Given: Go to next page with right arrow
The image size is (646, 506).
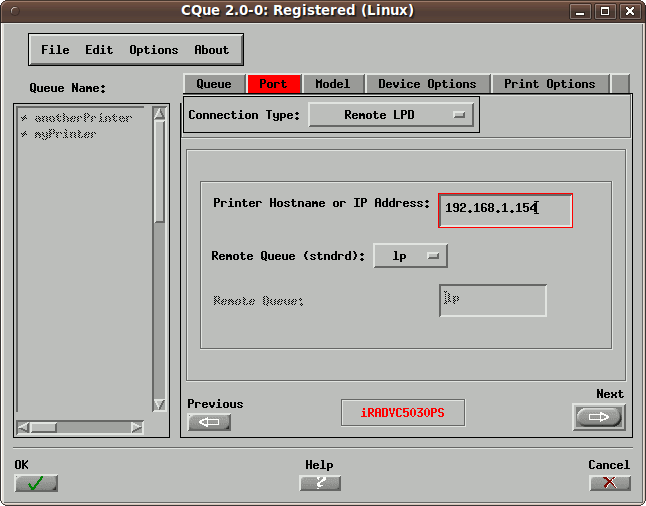Looking at the screenshot, I should pyautogui.click(x=598, y=417).
